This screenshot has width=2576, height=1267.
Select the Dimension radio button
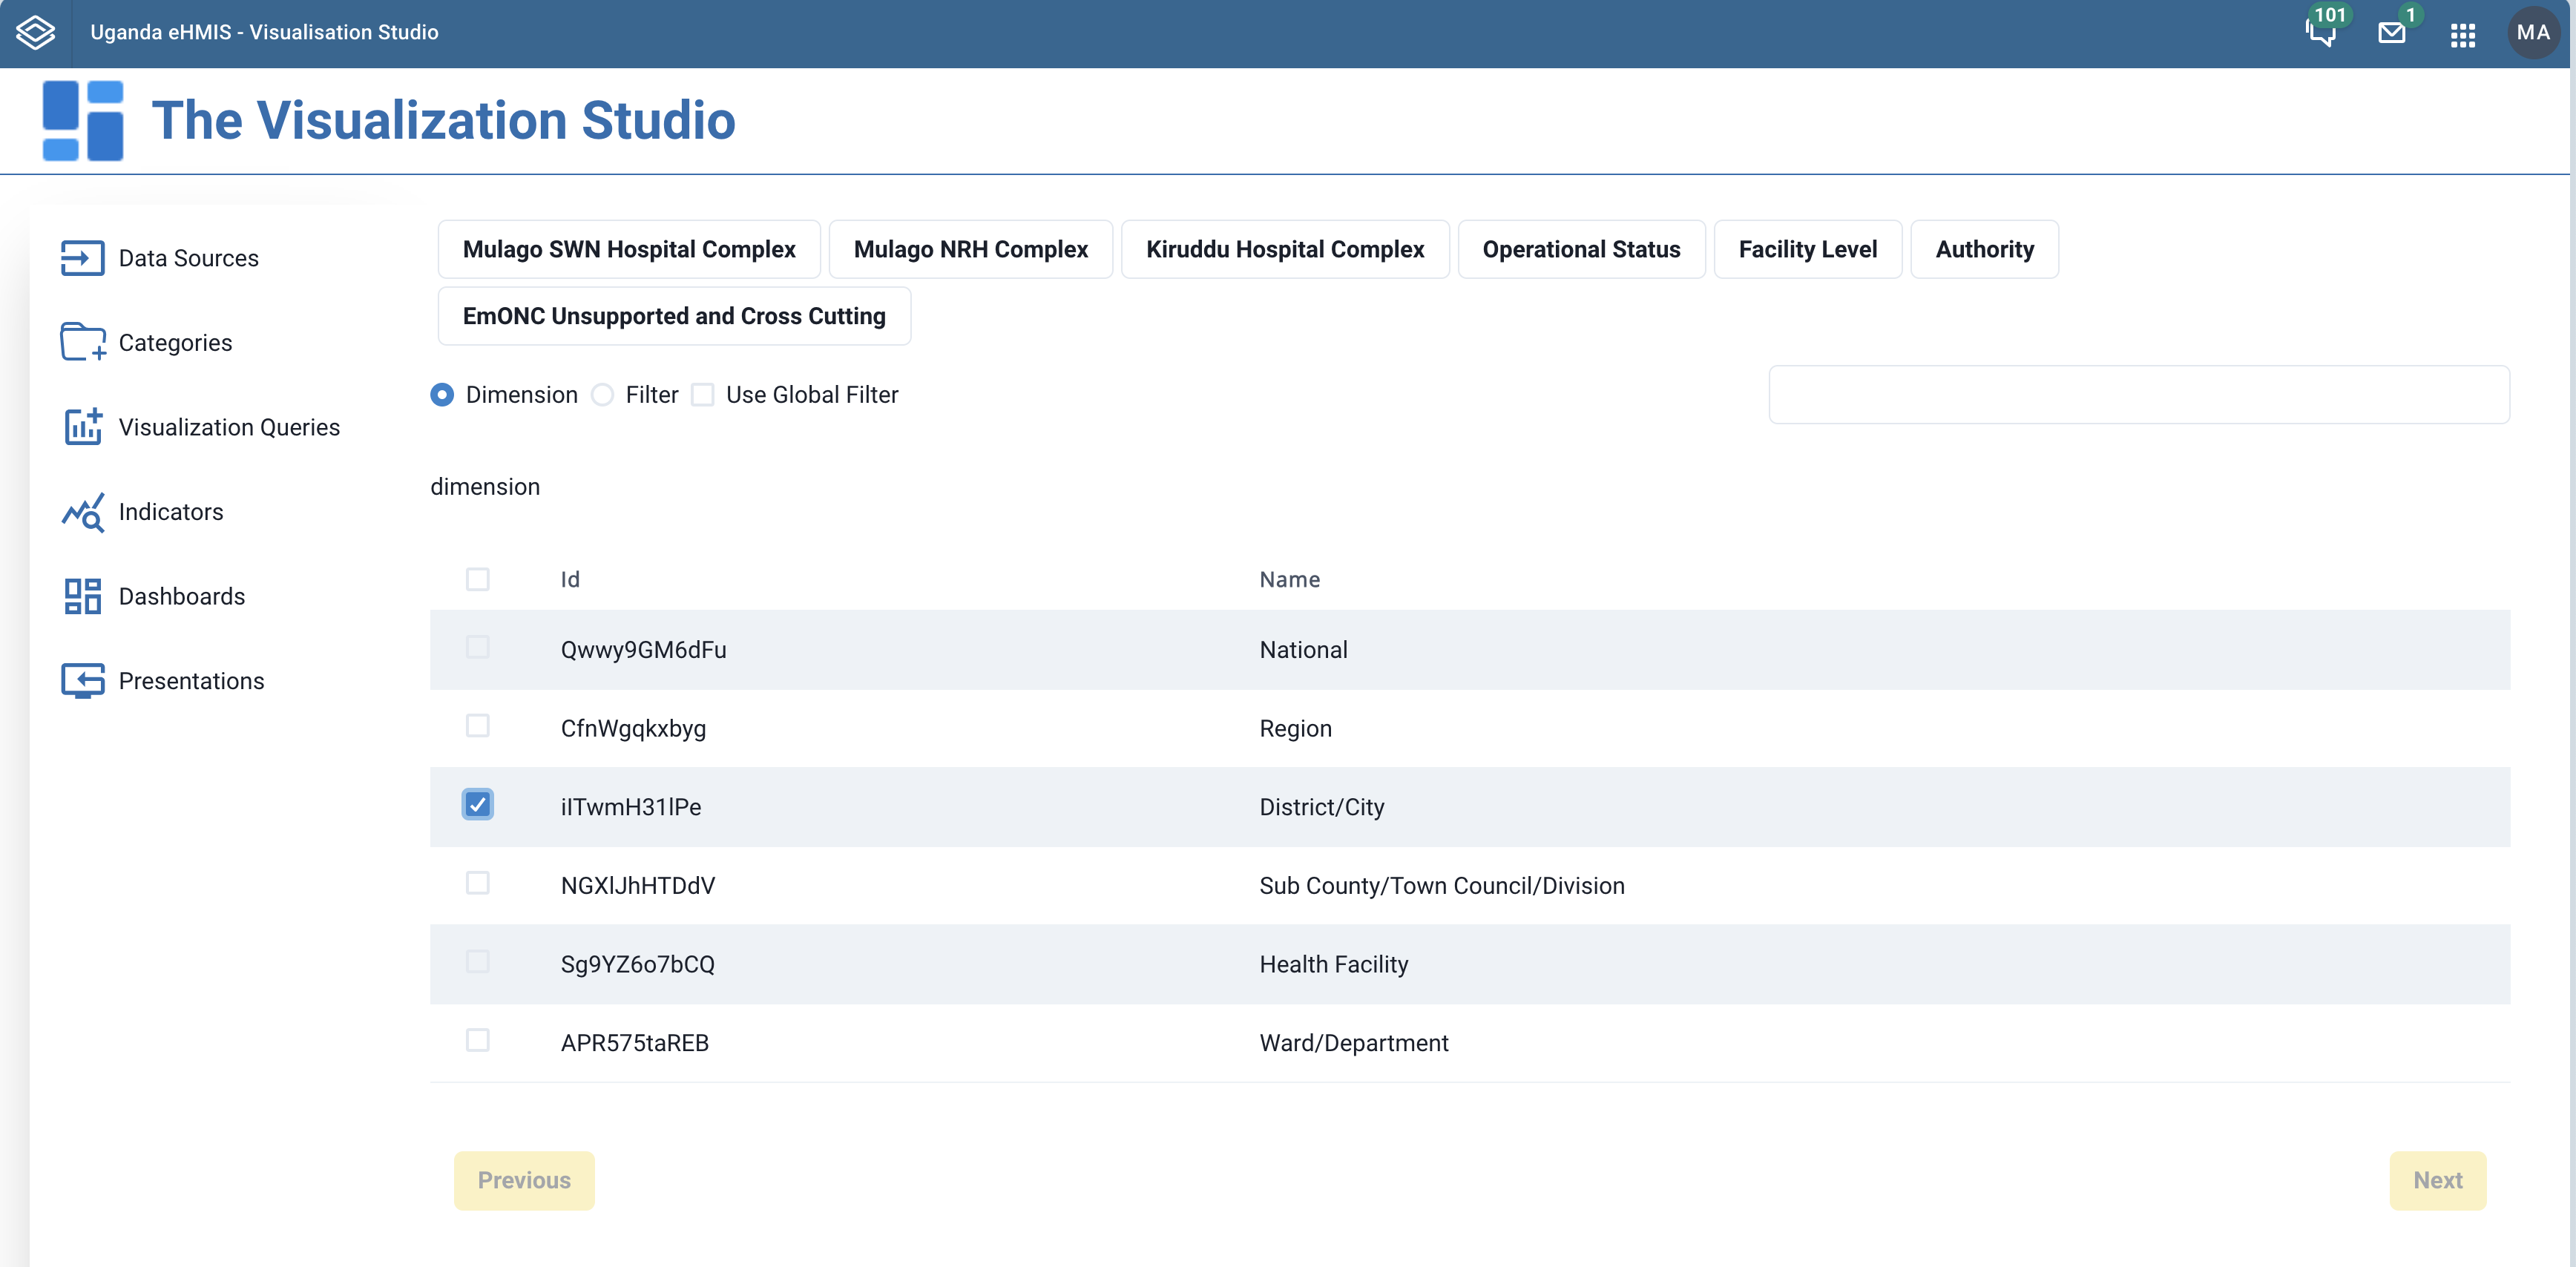(x=442, y=395)
